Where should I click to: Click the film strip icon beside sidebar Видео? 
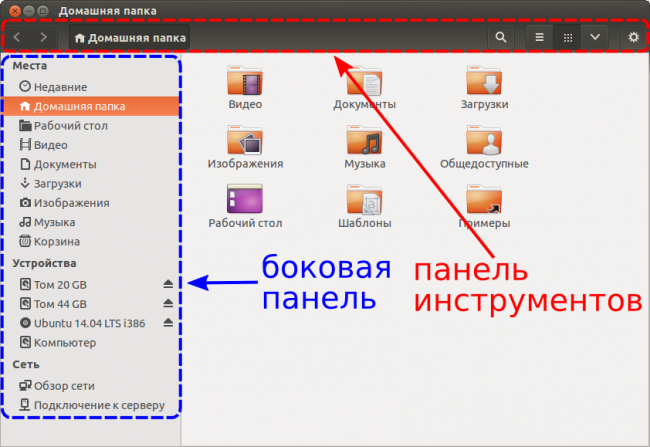[x=25, y=144]
